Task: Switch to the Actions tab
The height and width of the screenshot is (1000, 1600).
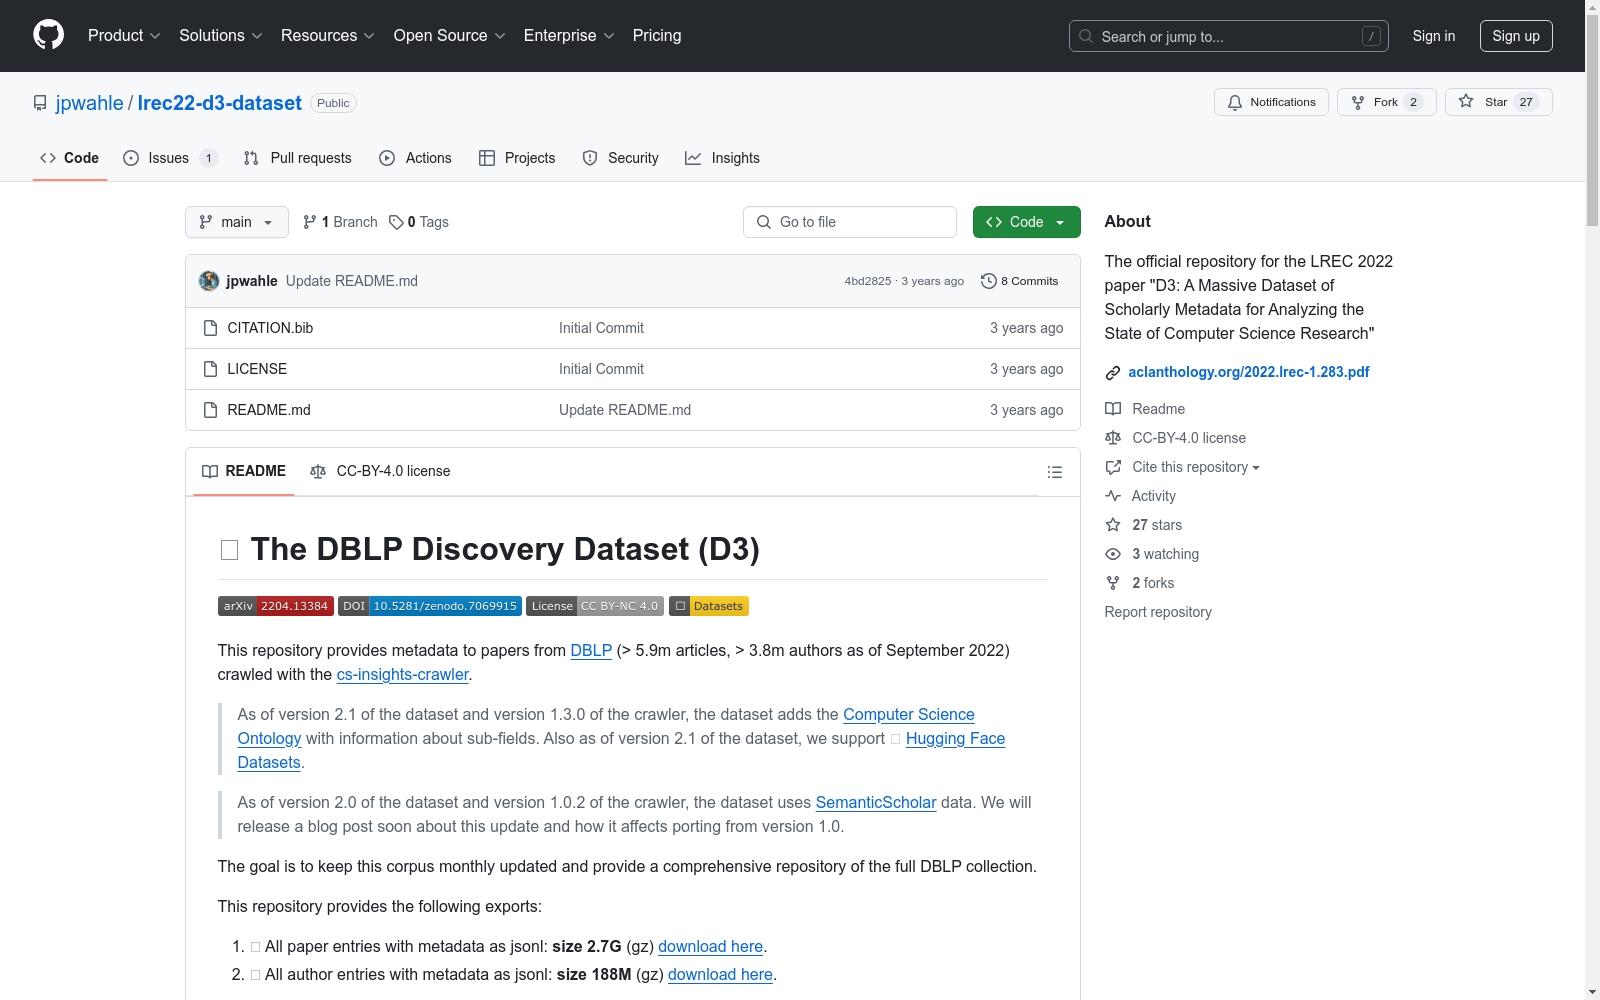Action: click(415, 158)
